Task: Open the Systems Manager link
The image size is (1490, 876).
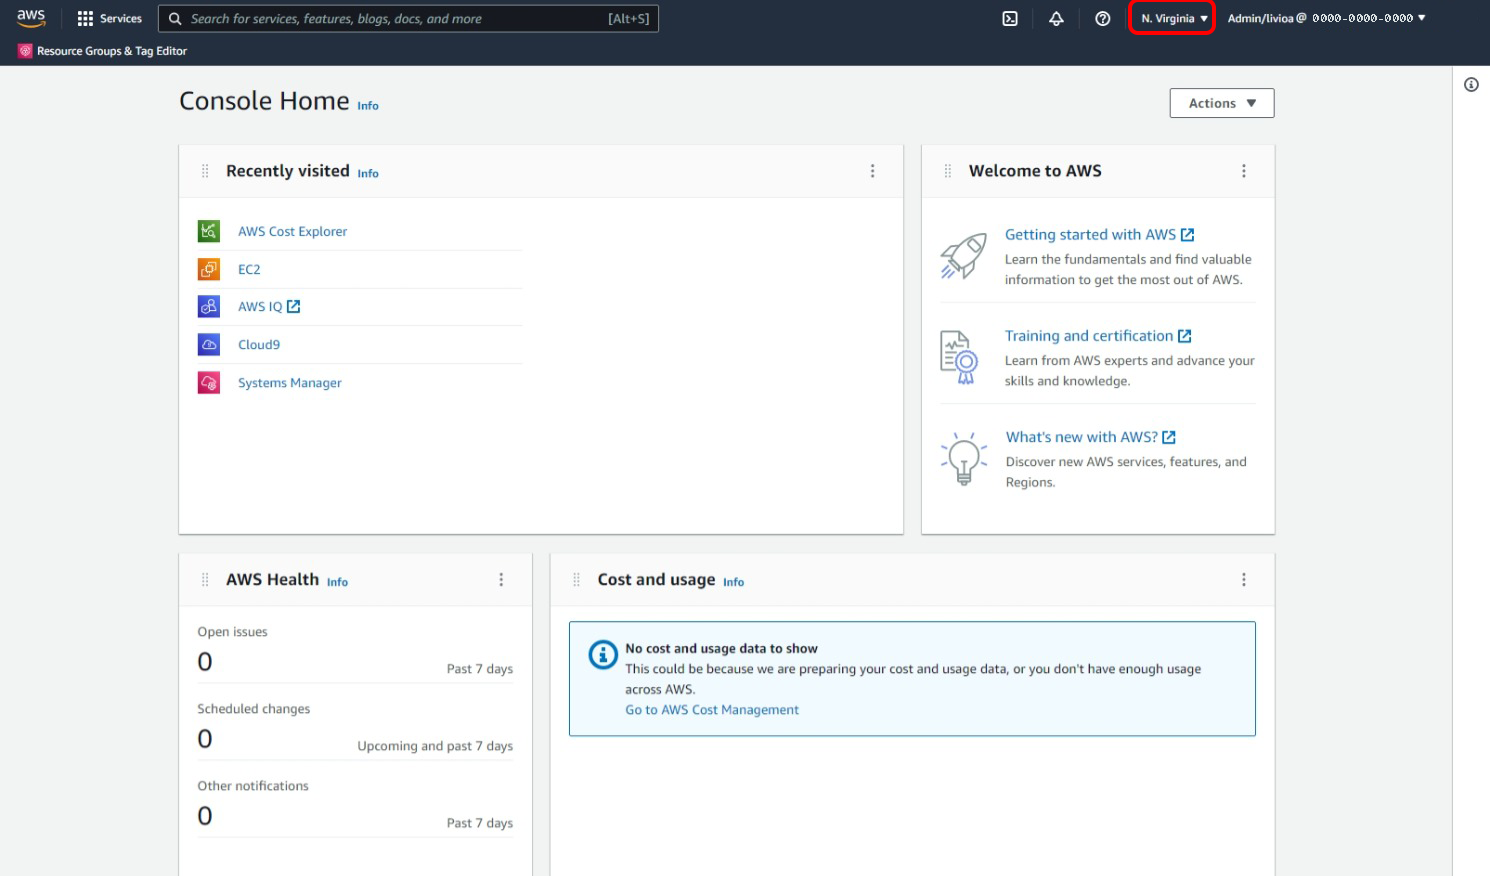Action: tap(290, 383)
